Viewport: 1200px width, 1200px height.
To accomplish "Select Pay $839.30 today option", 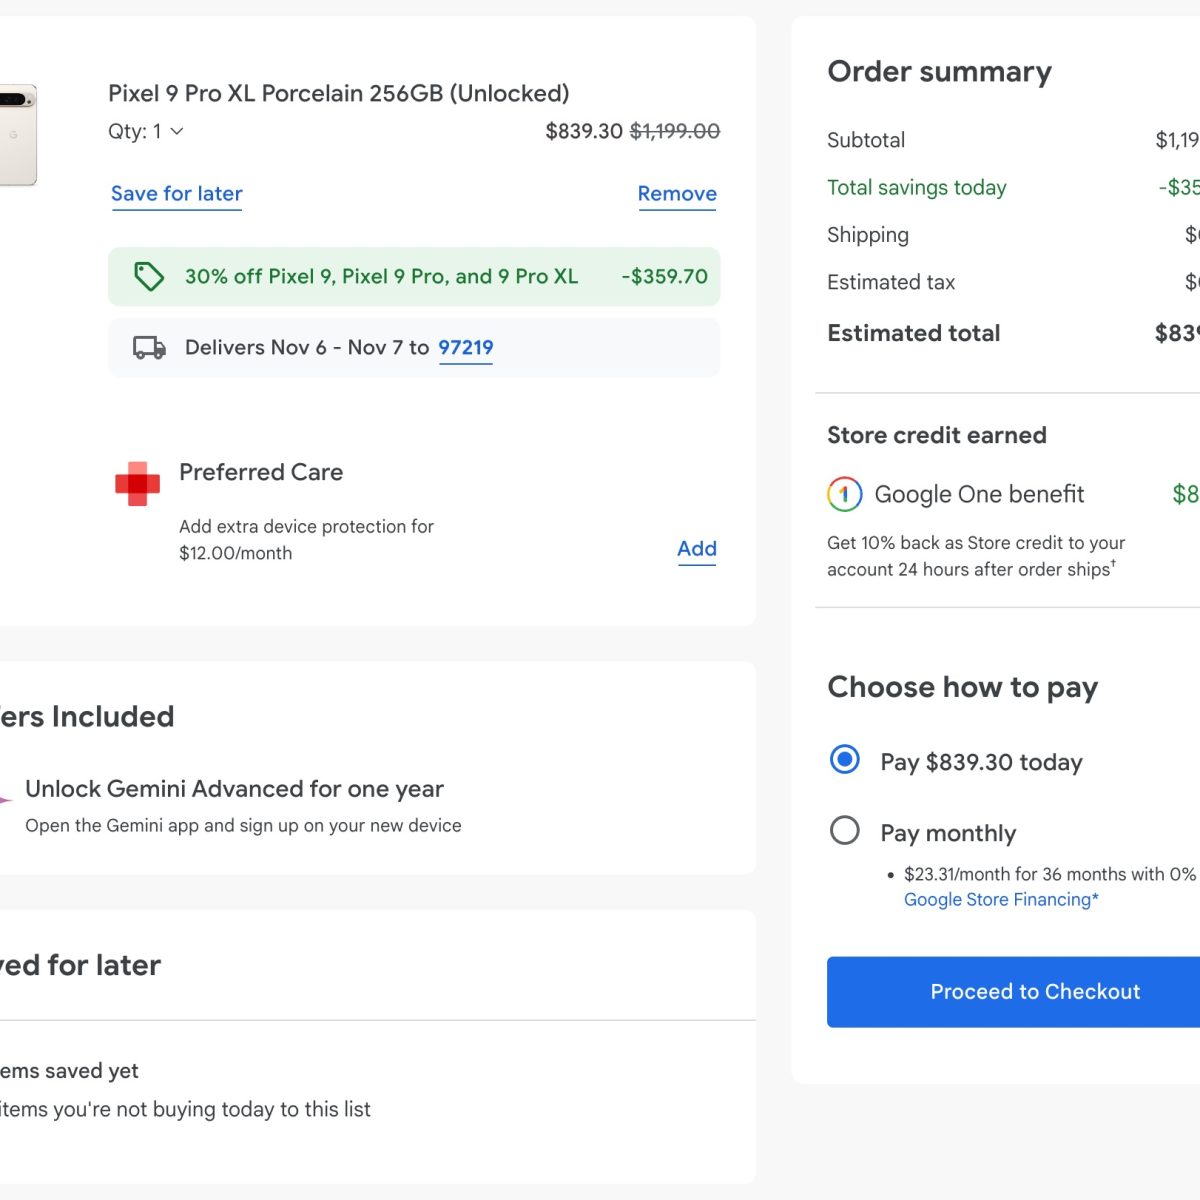I will click(x=845, y=760).
